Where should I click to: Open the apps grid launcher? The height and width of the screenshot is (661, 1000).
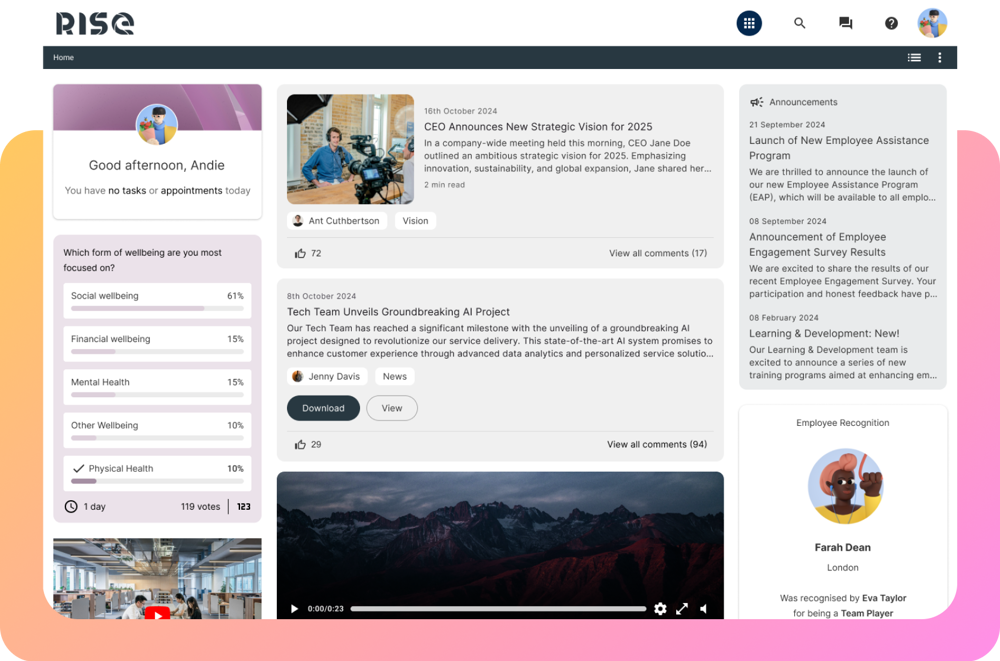749,23
